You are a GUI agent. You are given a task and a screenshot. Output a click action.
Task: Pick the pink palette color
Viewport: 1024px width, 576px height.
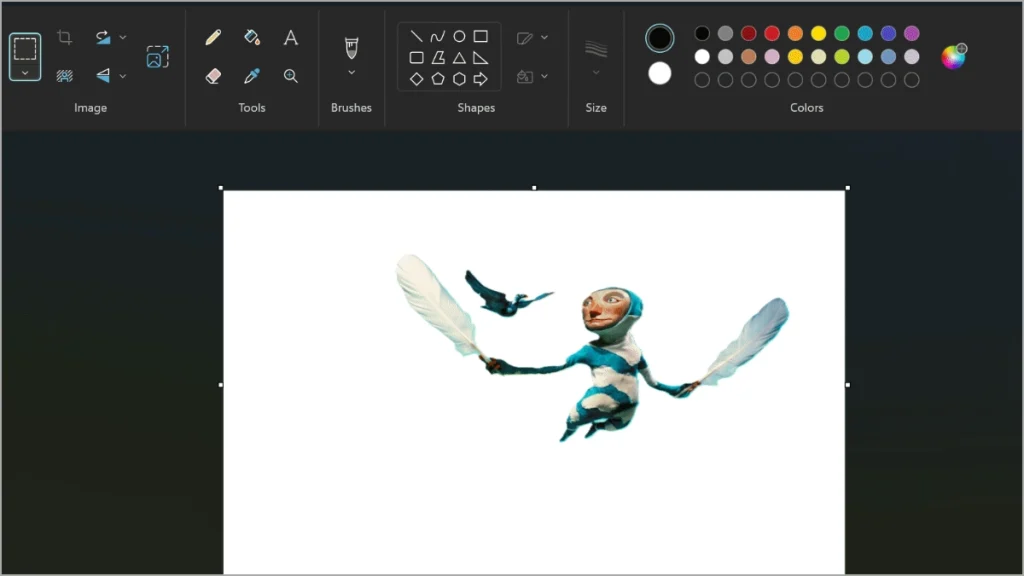pos(772,57)
